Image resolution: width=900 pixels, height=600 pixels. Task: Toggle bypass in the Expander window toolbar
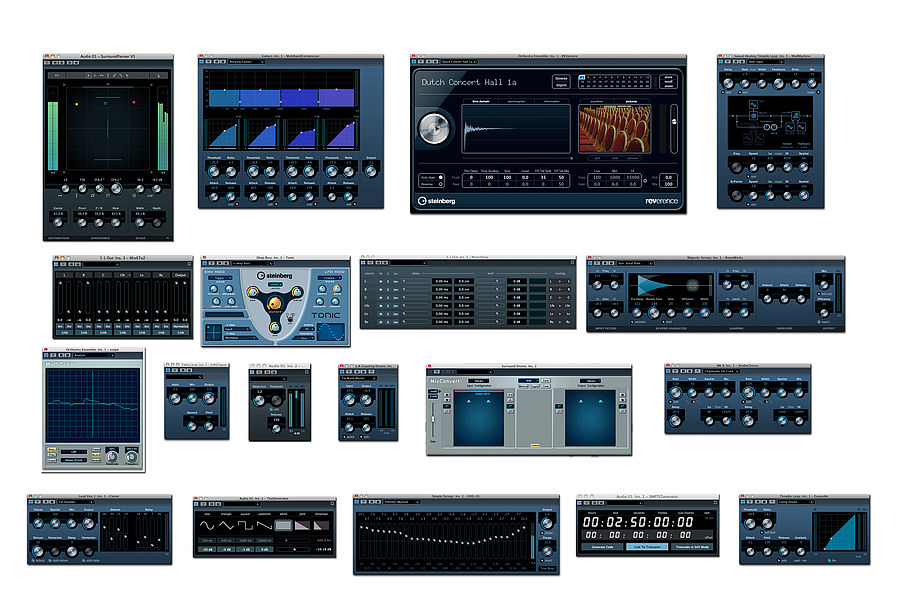click(x=743, y=502)
